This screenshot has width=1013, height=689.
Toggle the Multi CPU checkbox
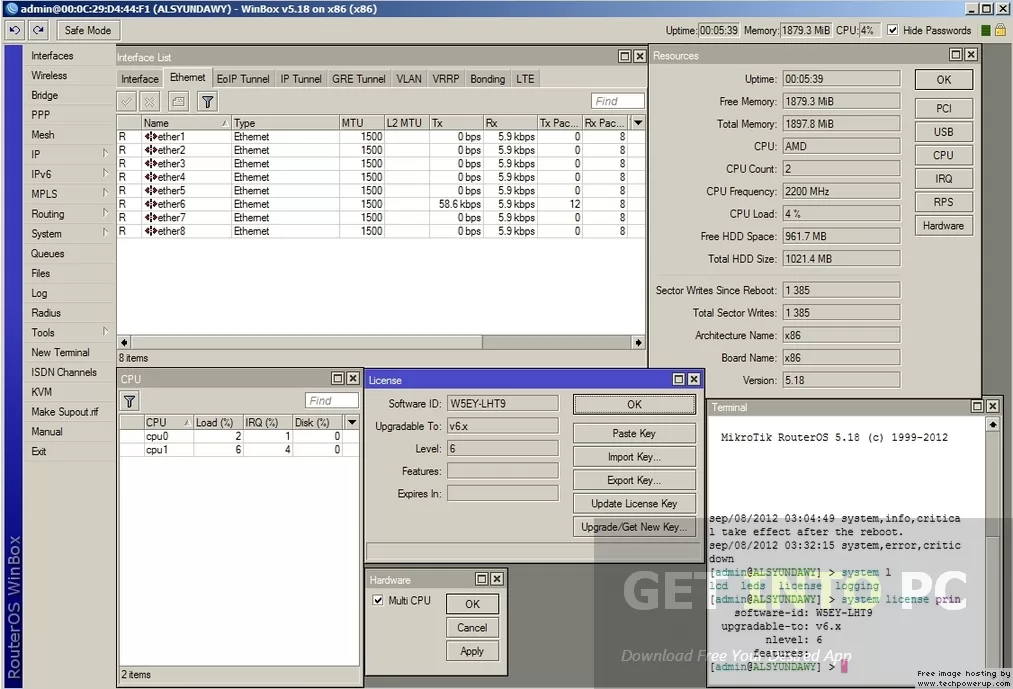pos(378,600)
